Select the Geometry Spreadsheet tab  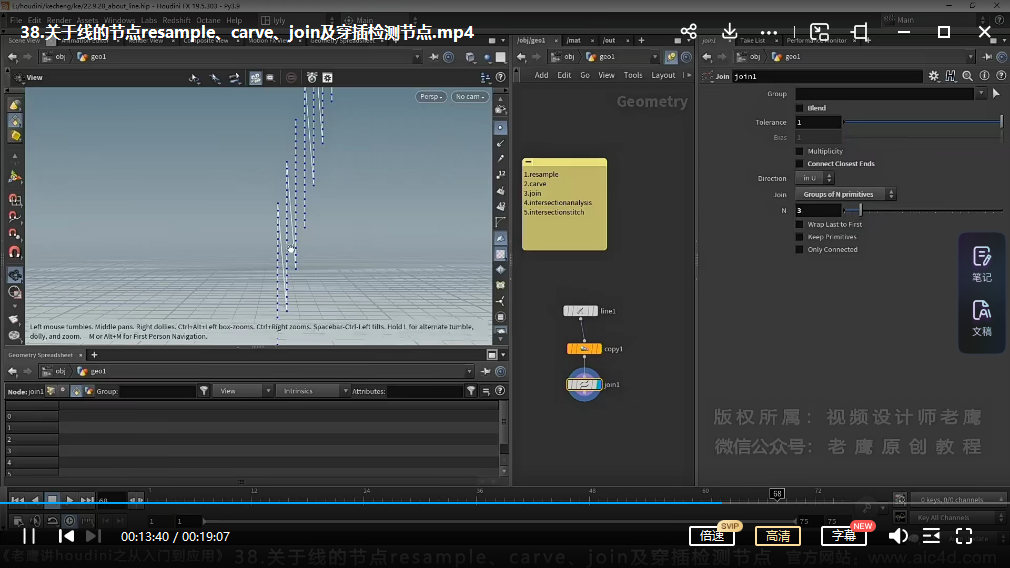point(40,355)
